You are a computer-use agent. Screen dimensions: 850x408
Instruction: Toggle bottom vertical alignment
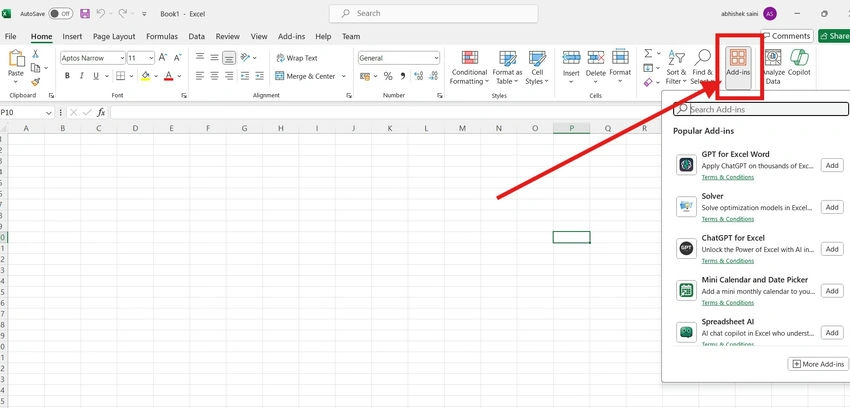point(229,57)
